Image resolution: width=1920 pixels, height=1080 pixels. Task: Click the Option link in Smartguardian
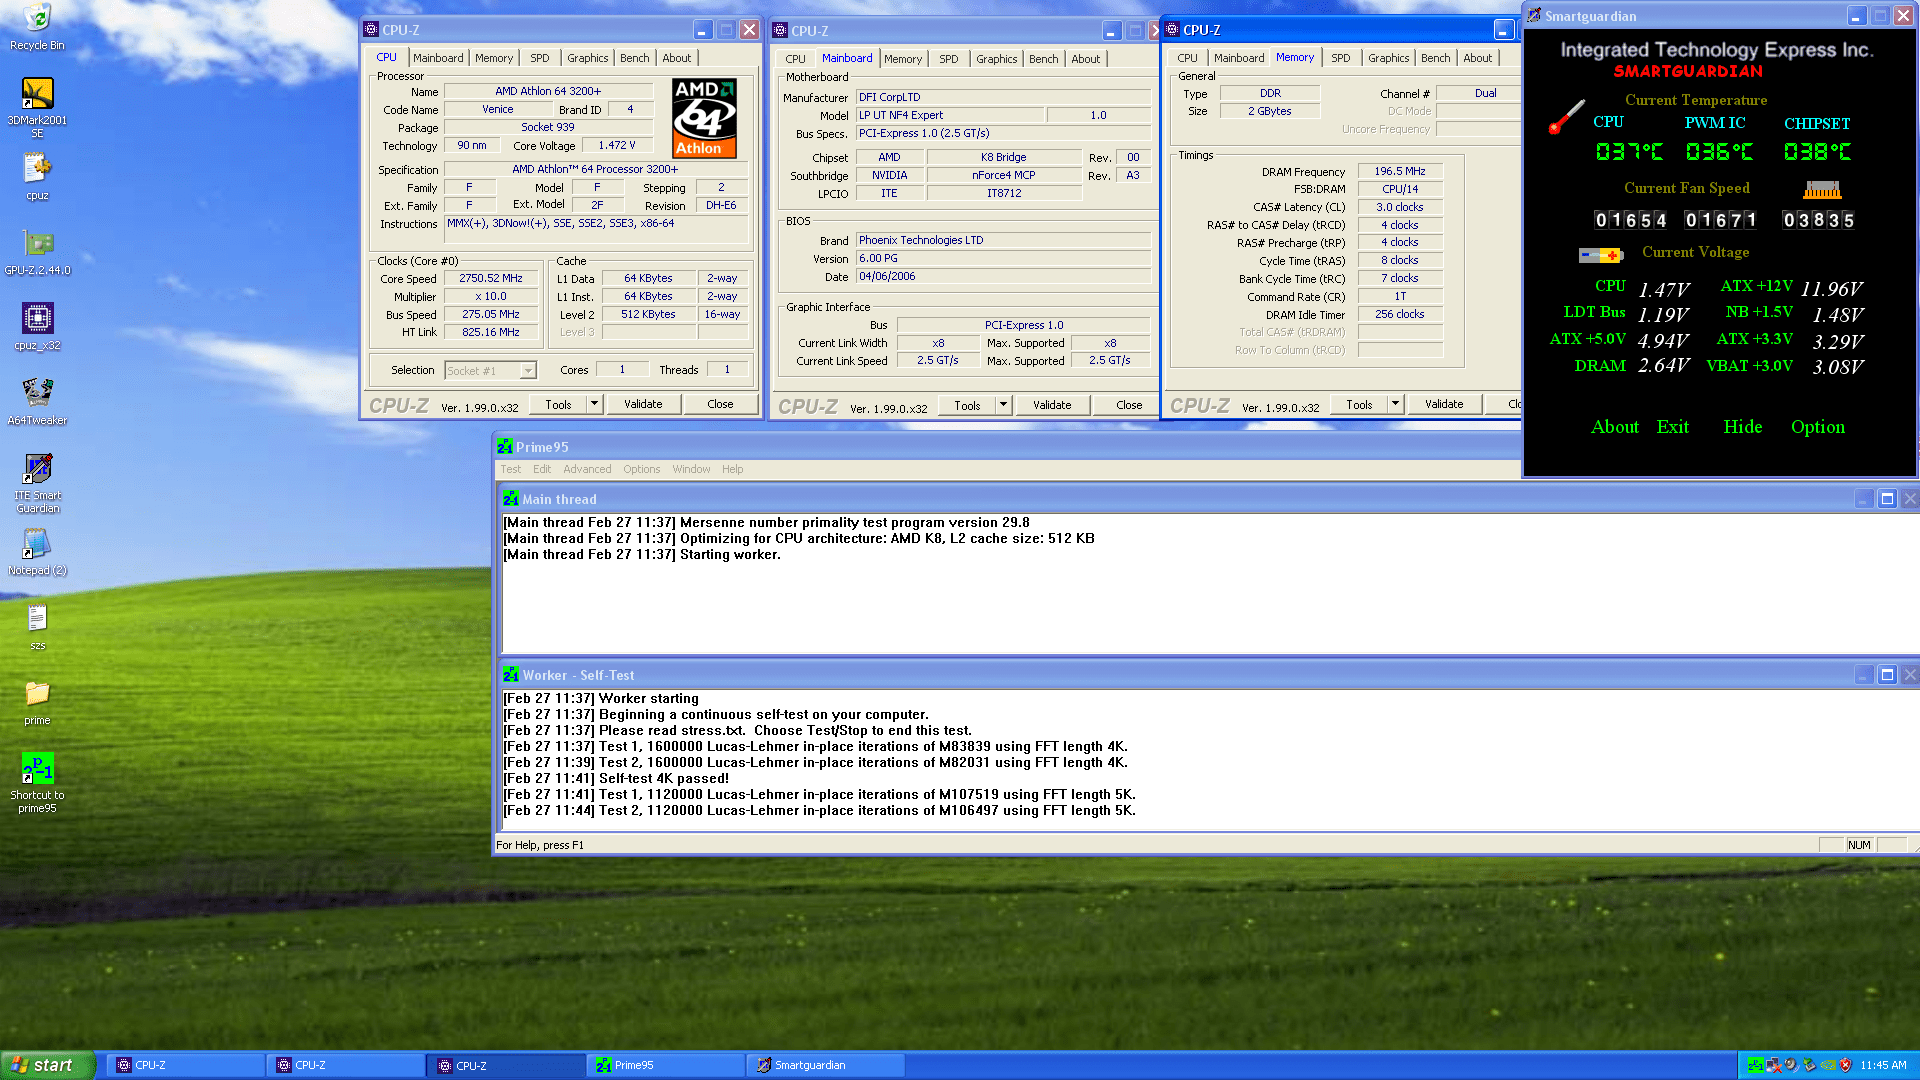pos(1817,427)
